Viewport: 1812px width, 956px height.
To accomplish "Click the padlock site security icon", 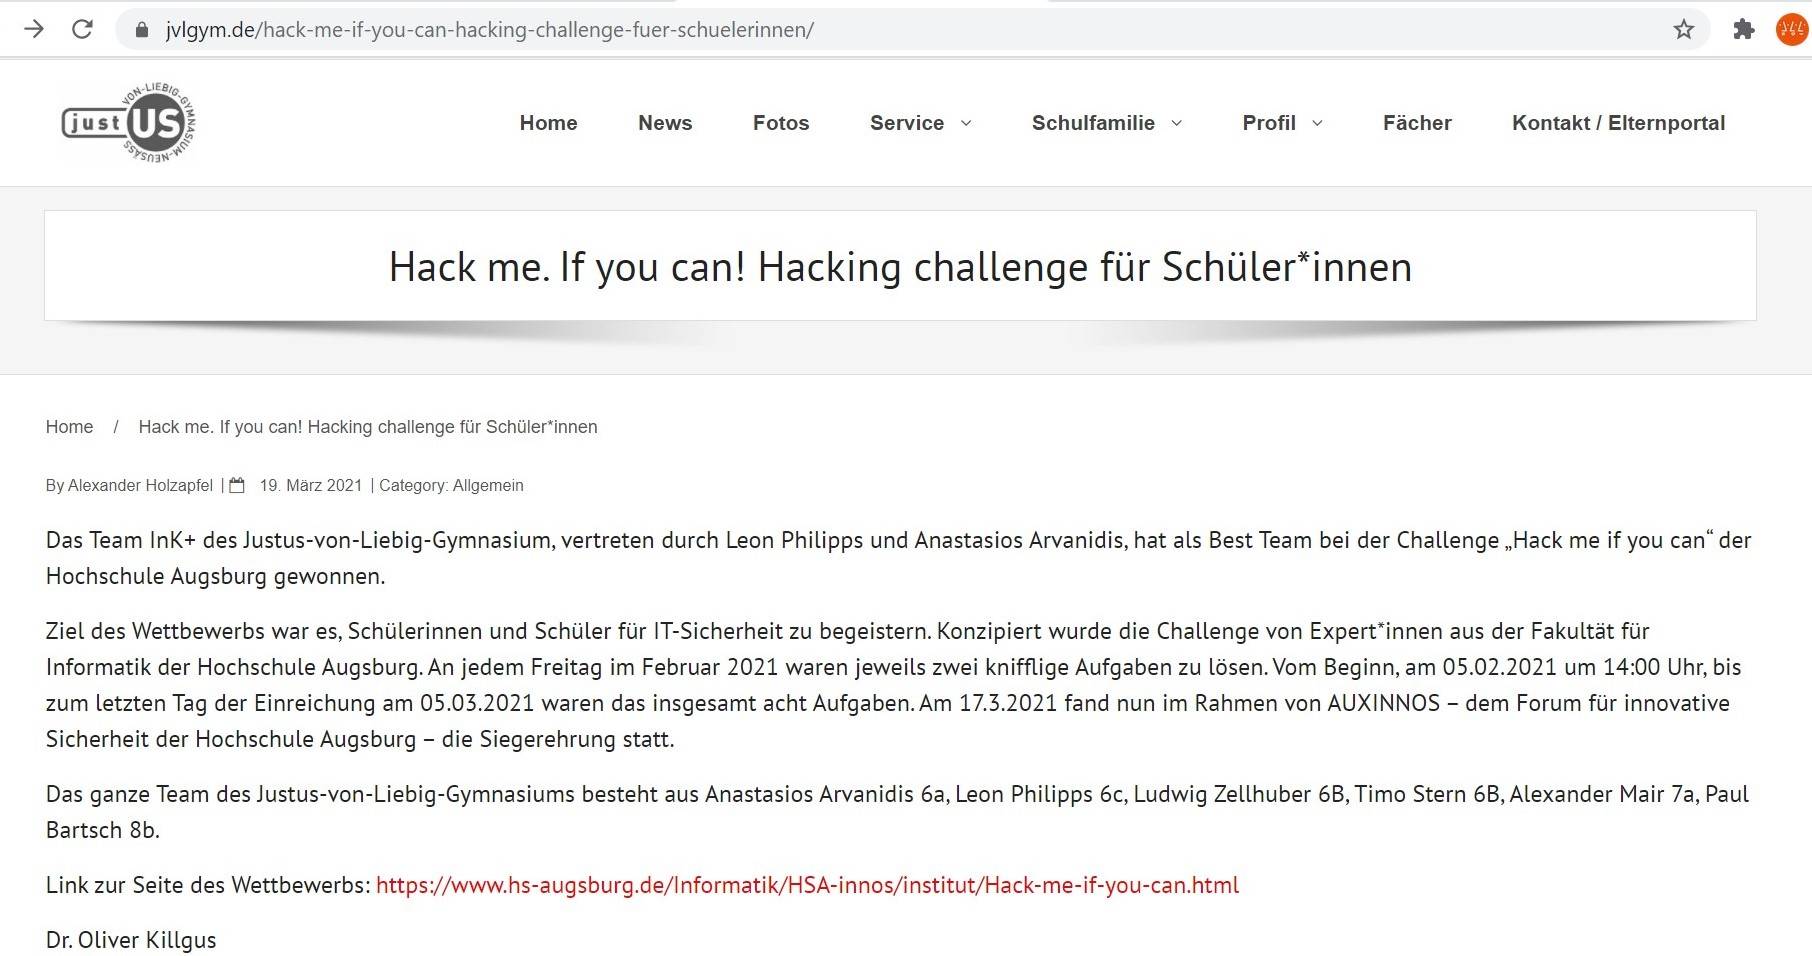I will [x=142, y=30].
